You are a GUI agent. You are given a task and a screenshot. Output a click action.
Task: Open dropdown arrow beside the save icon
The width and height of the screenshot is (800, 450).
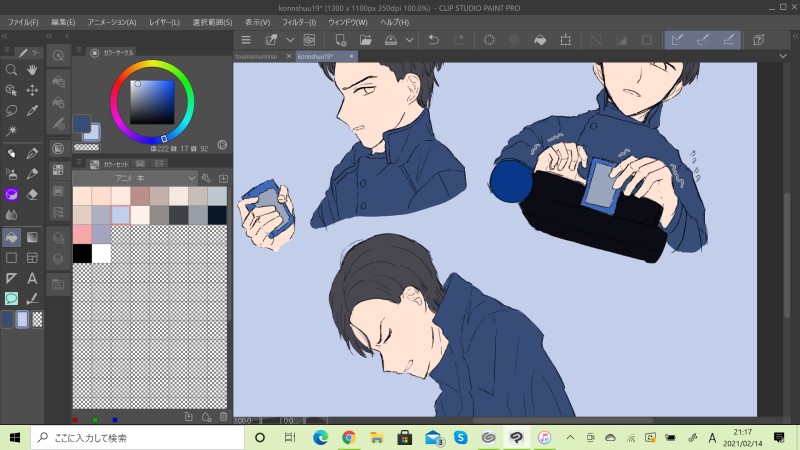[409, 40]
